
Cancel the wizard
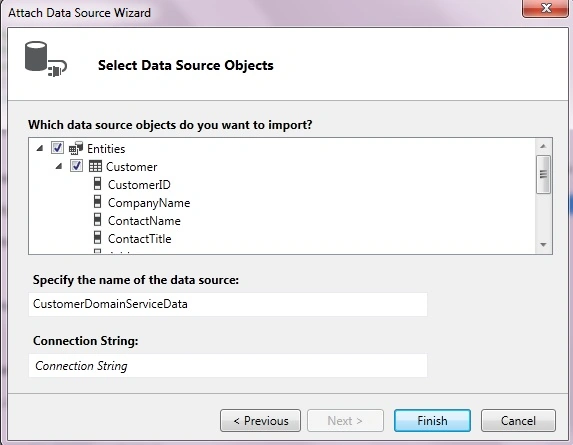click(x=518, y=421)
